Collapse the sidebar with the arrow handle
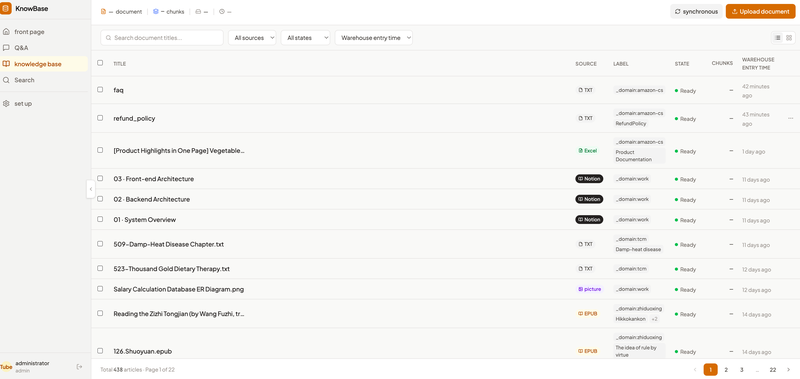 coord(91,189)
